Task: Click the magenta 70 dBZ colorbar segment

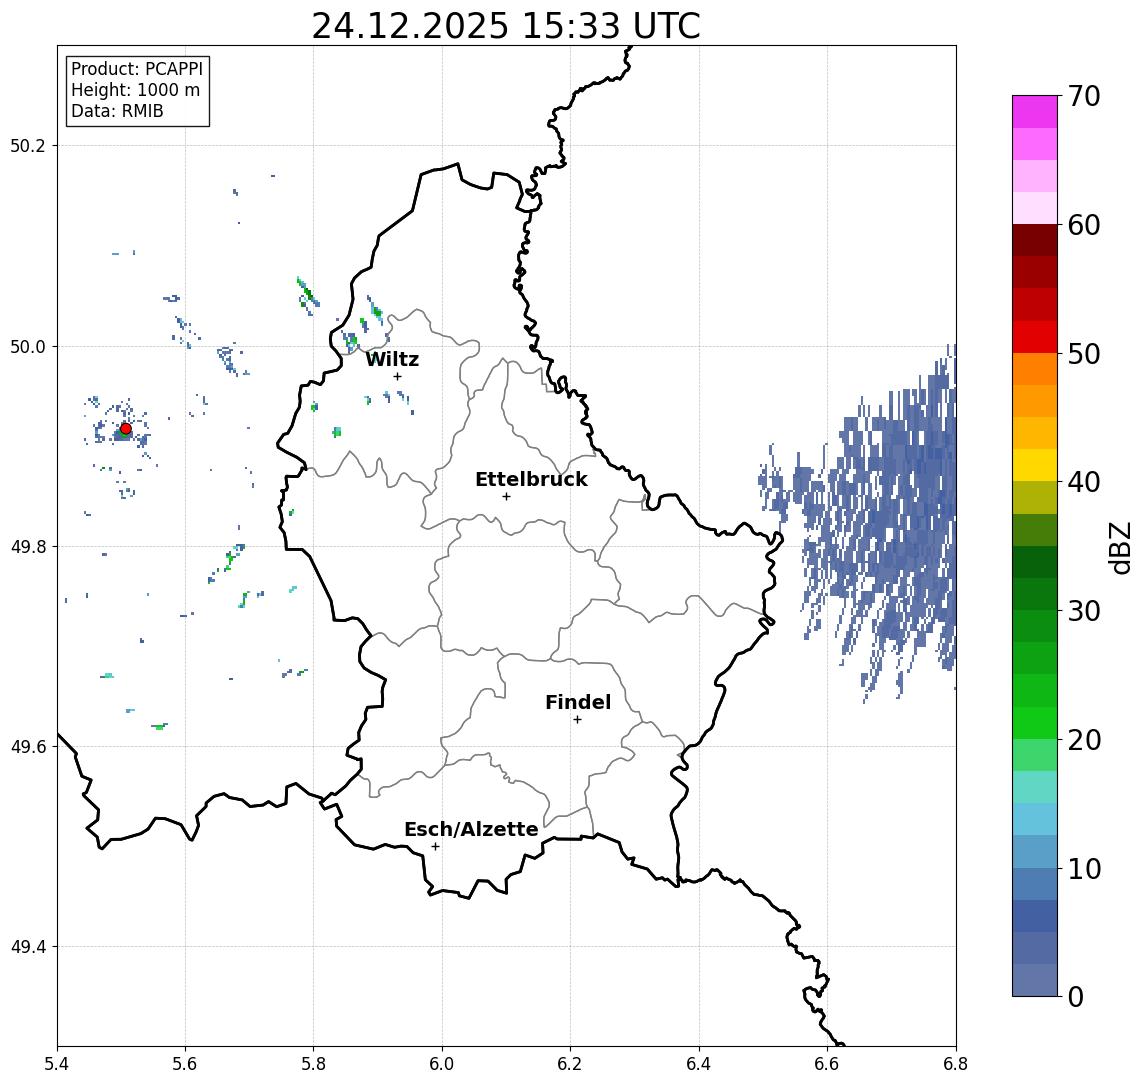Action: click(1035, 112)
